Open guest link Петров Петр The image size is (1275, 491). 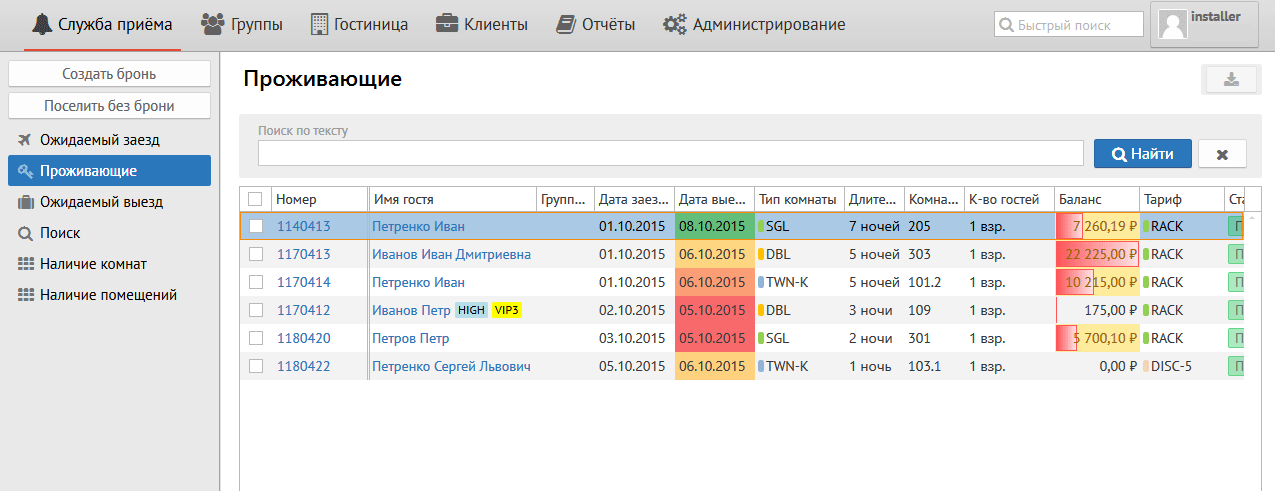pyautogui.click(x=410, y=338)
